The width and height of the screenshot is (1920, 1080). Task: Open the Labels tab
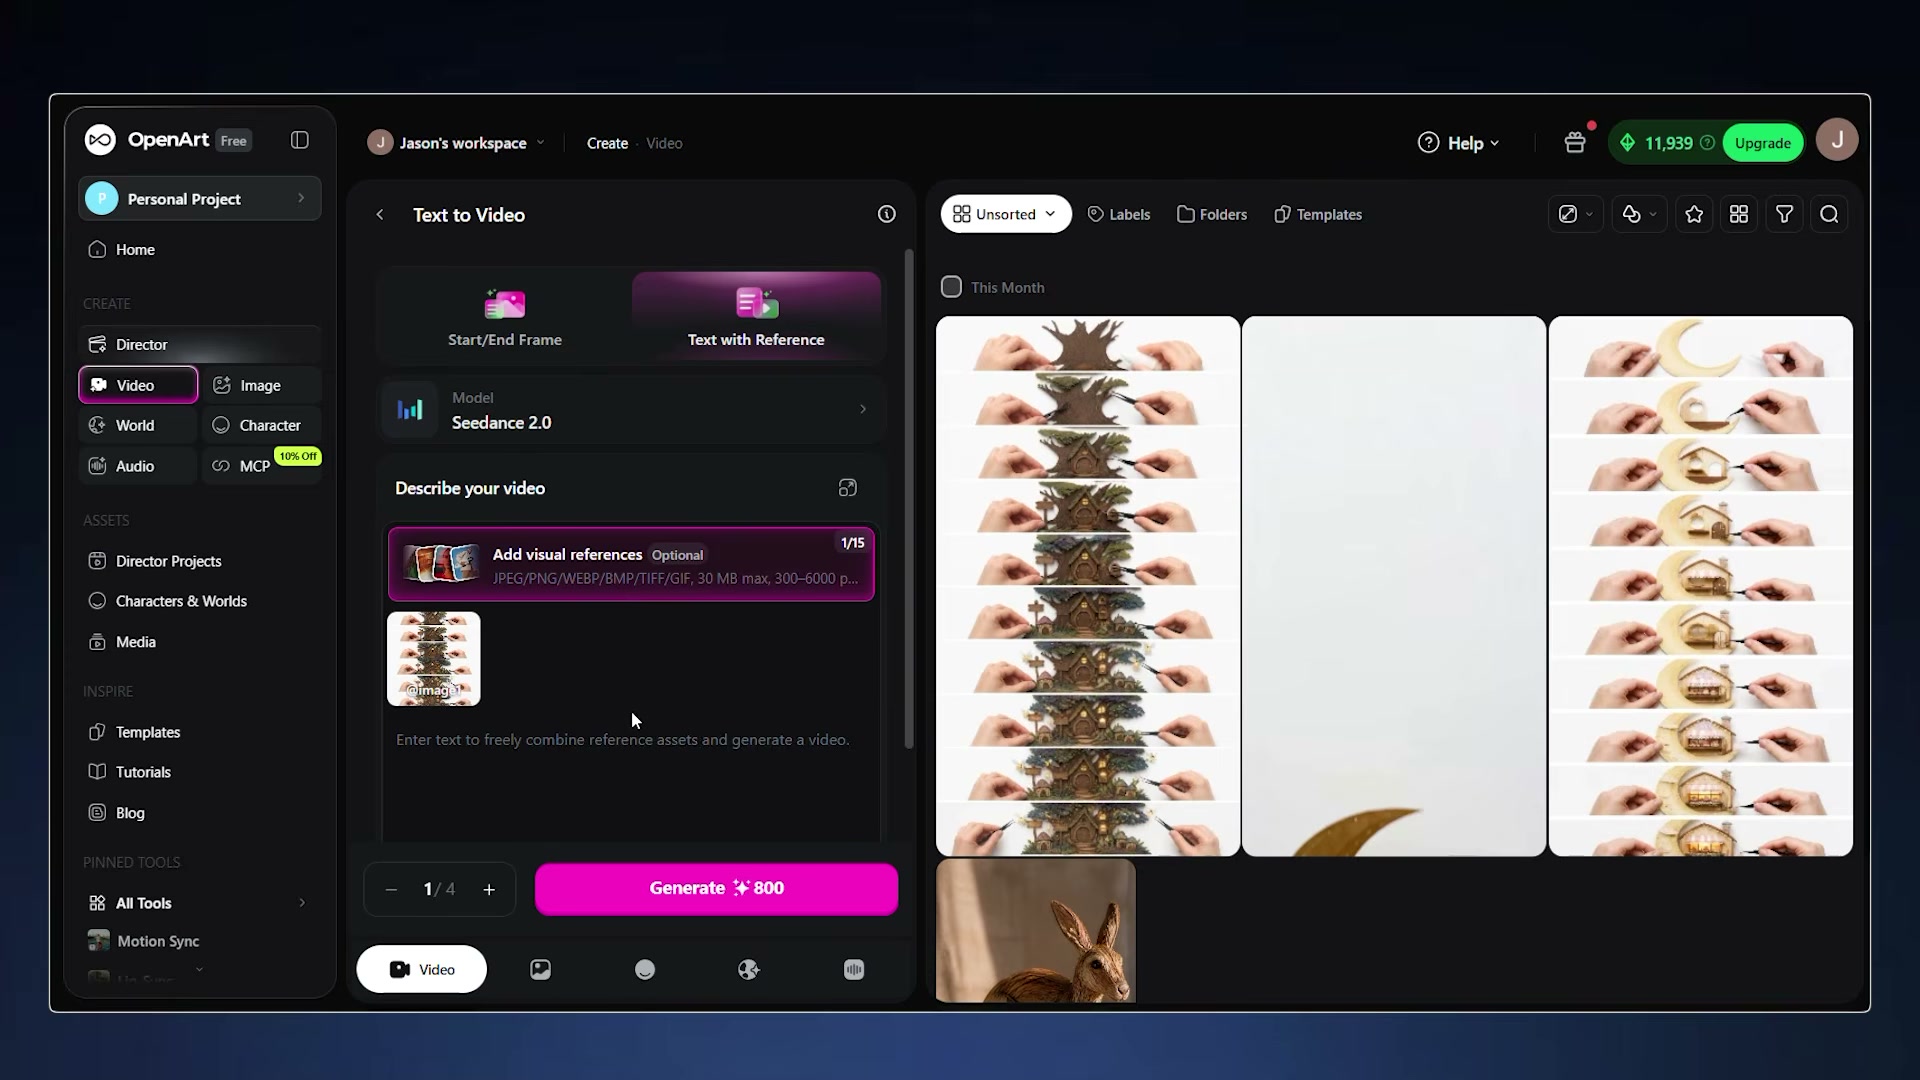tap(1119, 214)
